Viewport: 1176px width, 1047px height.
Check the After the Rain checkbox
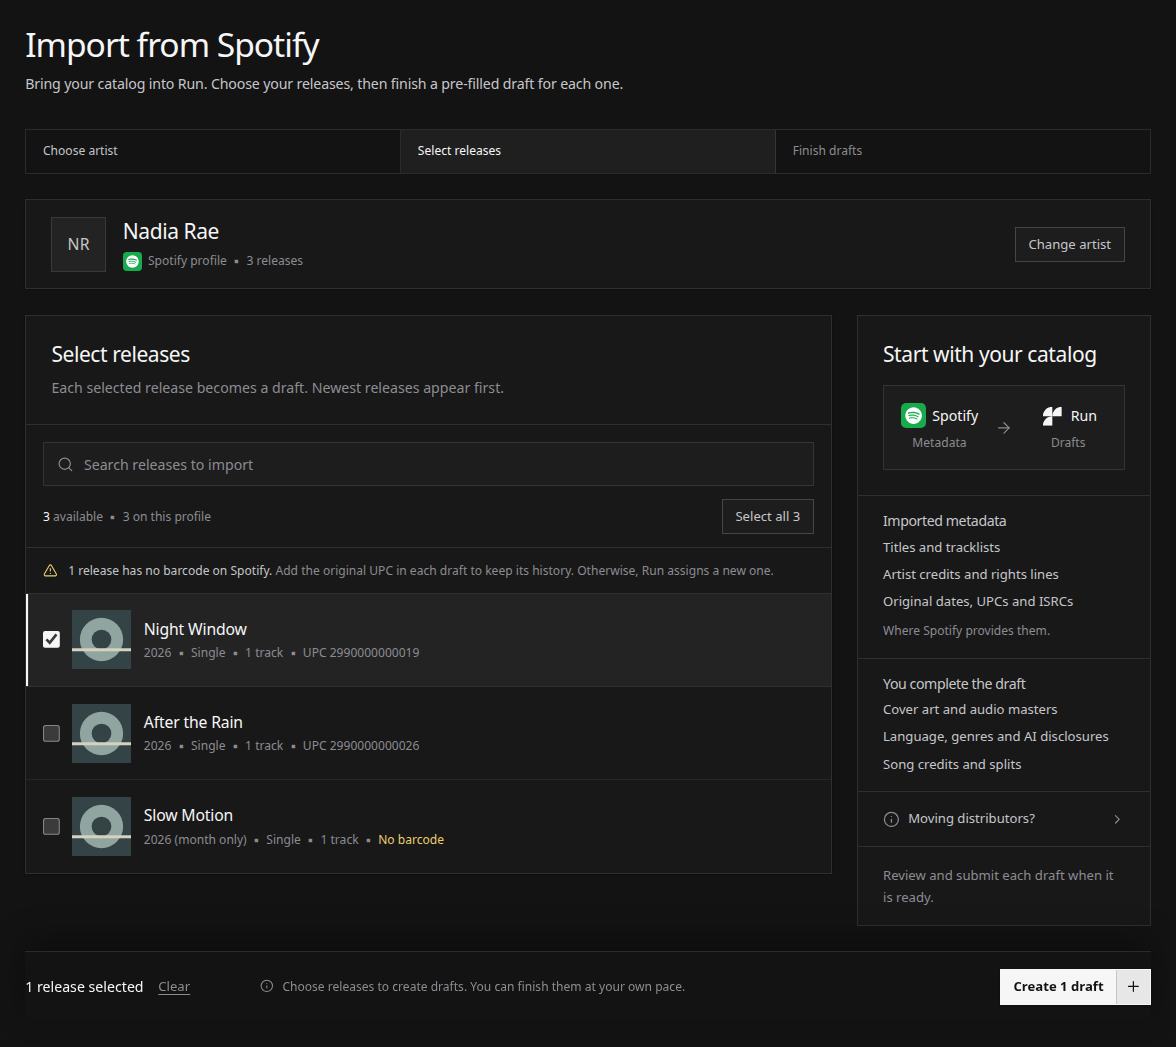51,733
